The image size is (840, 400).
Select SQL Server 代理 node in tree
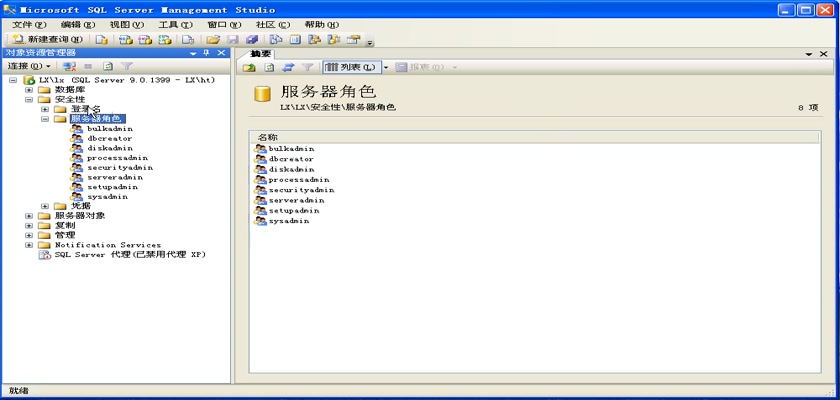pyautogui.click(x=130, y=254)
